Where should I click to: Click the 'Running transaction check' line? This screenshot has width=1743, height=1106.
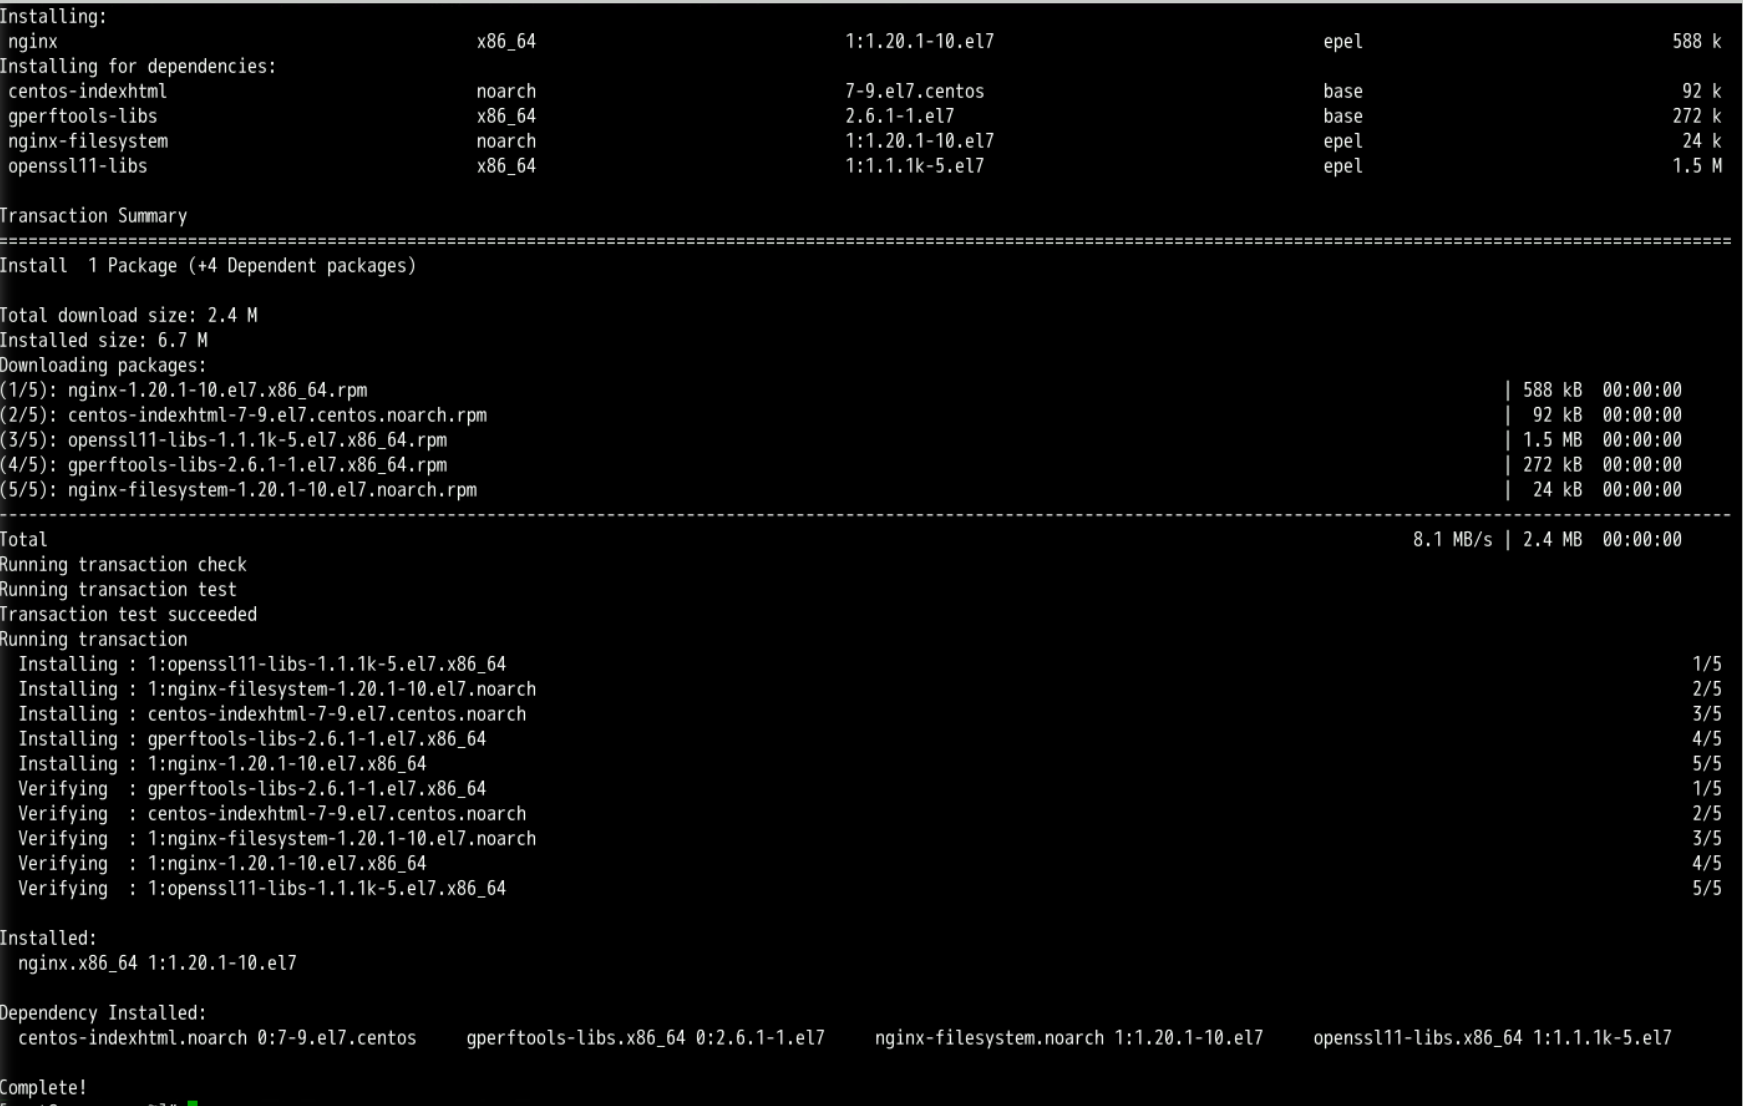(123, 565)
